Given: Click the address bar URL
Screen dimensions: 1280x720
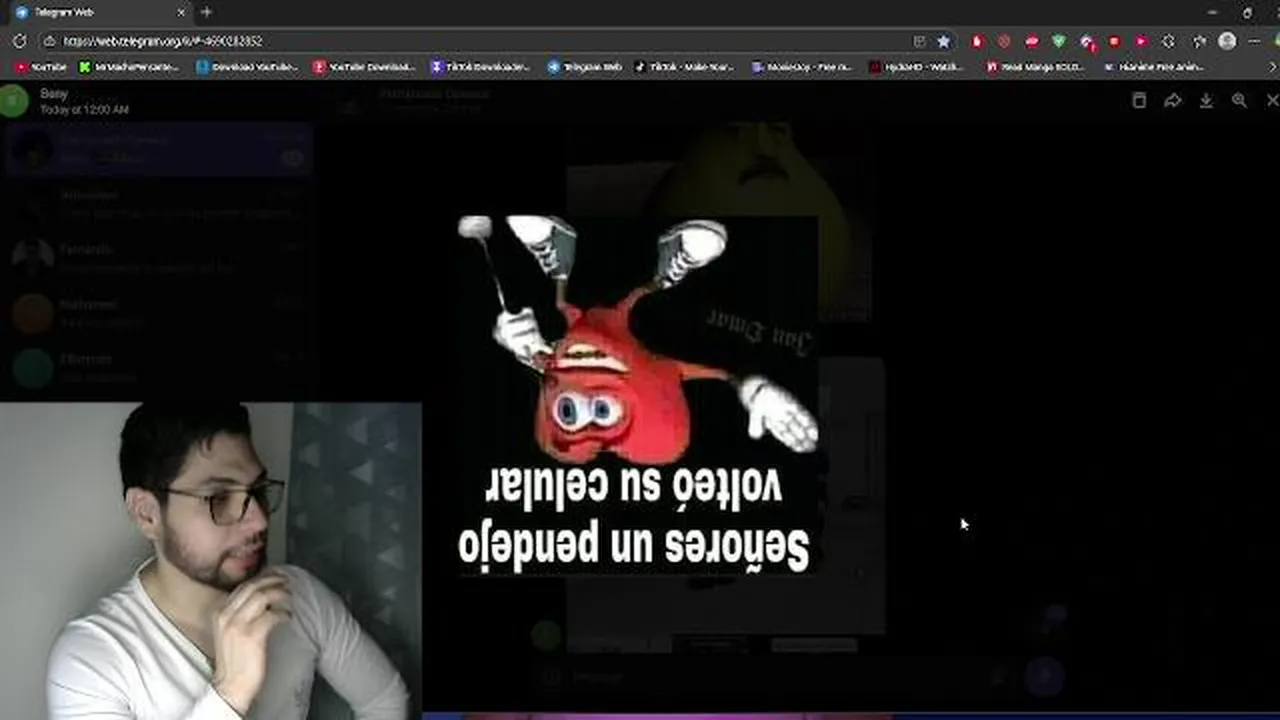Looking at the screenshot, I should [162, 41].
